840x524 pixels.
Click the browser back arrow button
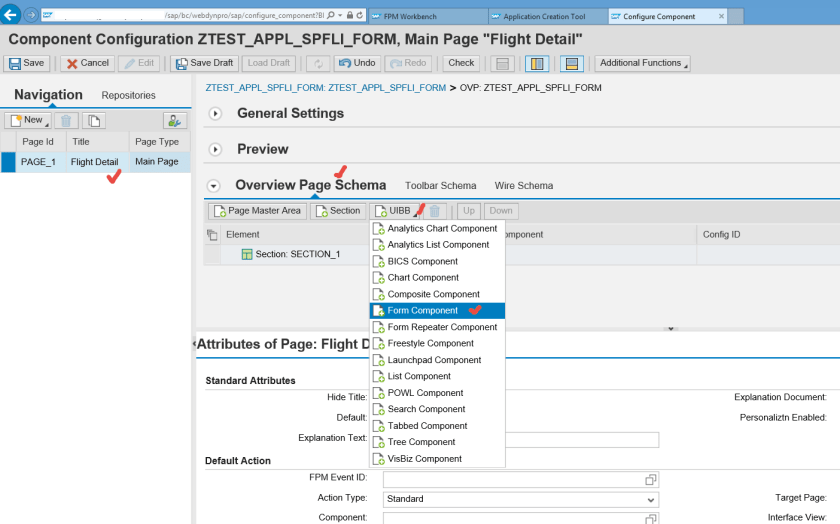point(10,14)
